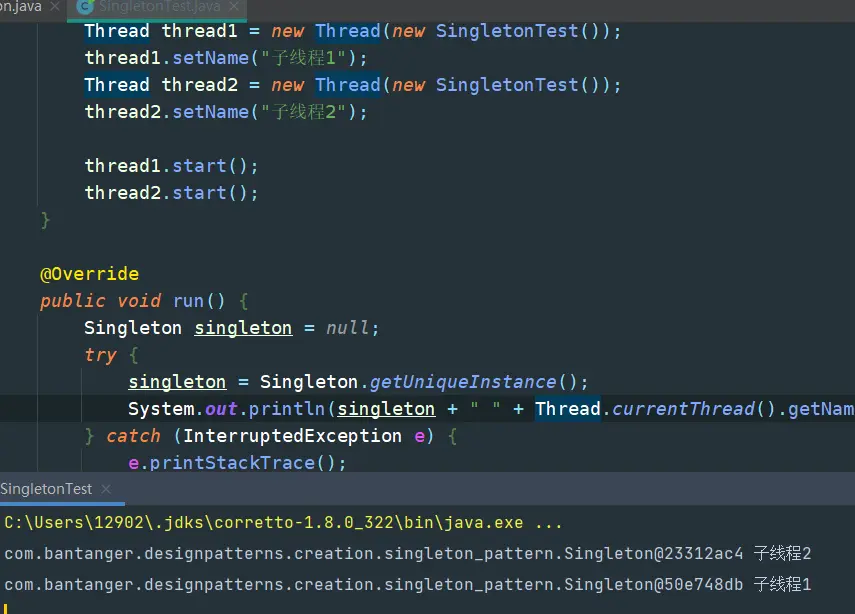The width and height of the screenshot is (855, 614).
Task: Click thread2.start() line
Action: tap(171, 193)
